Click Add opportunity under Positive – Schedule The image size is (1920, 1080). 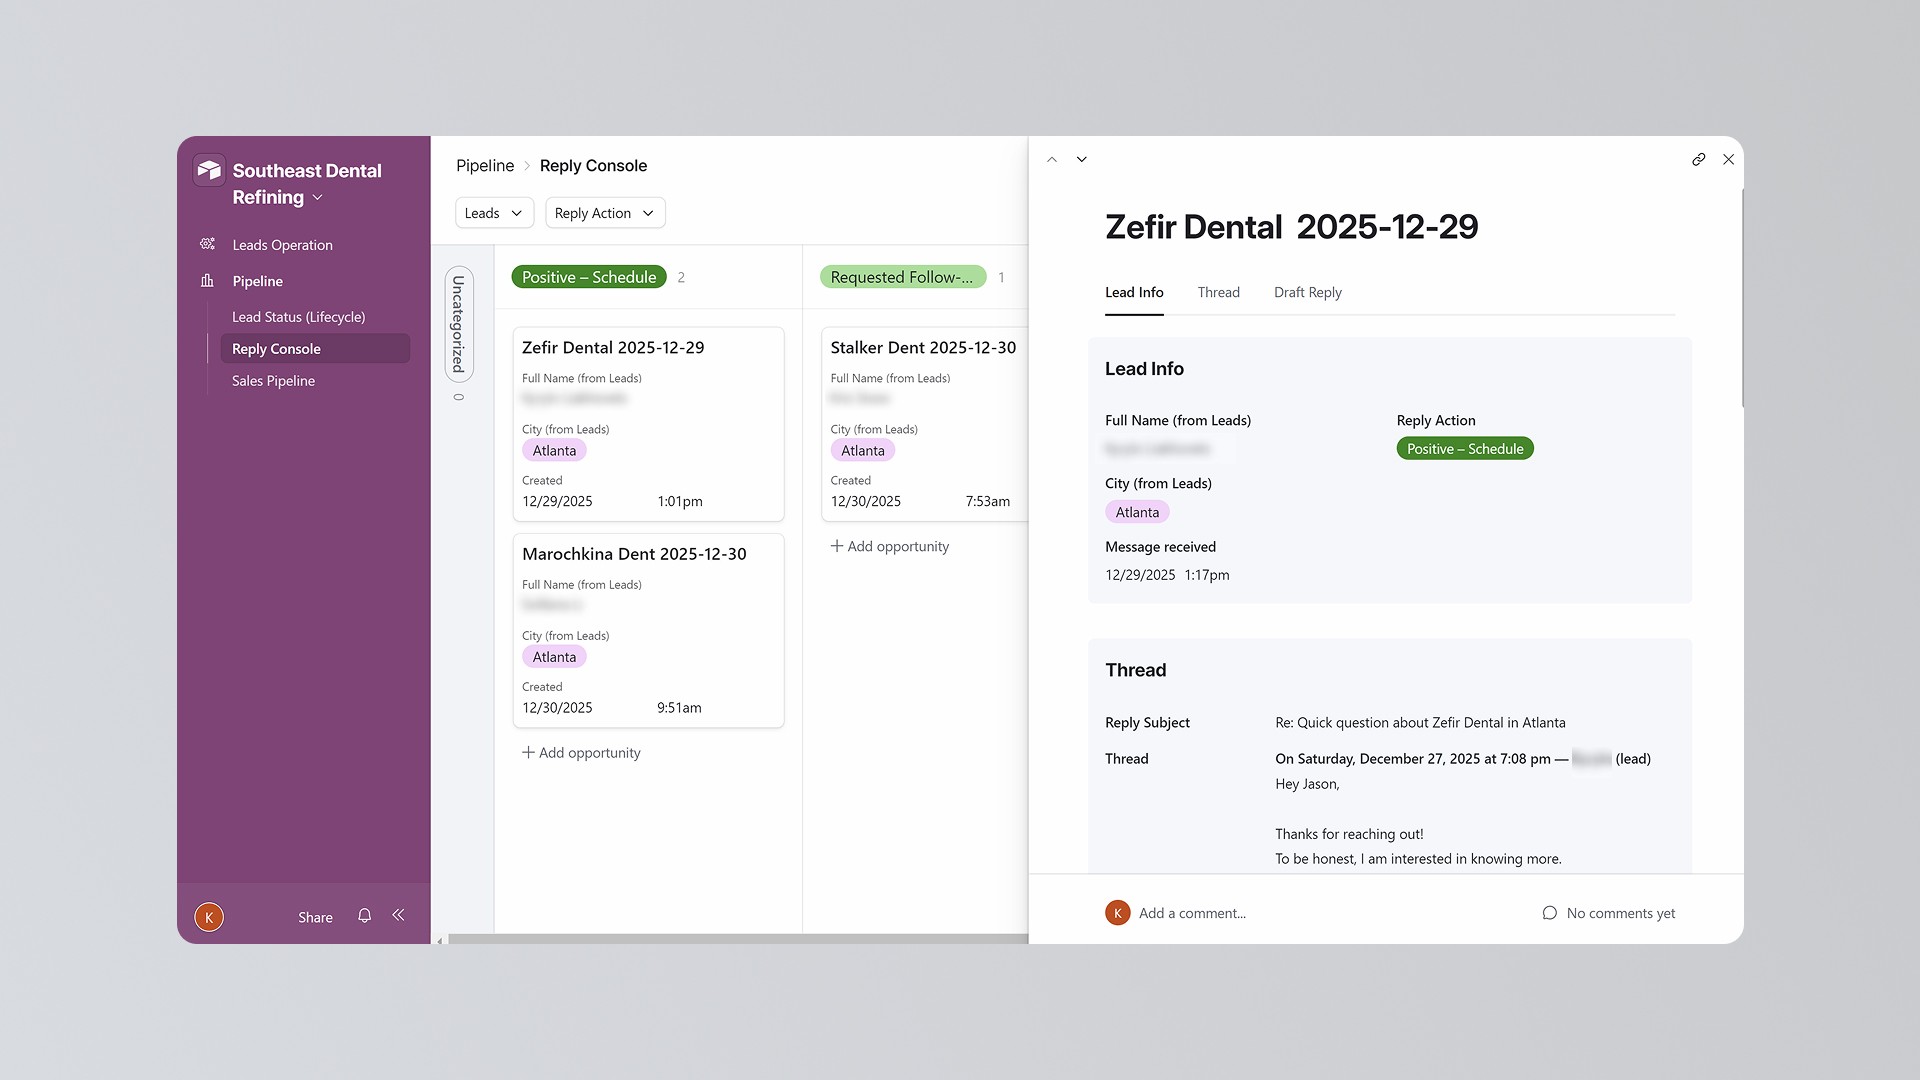pyautogui.click(x=581, y=753)
